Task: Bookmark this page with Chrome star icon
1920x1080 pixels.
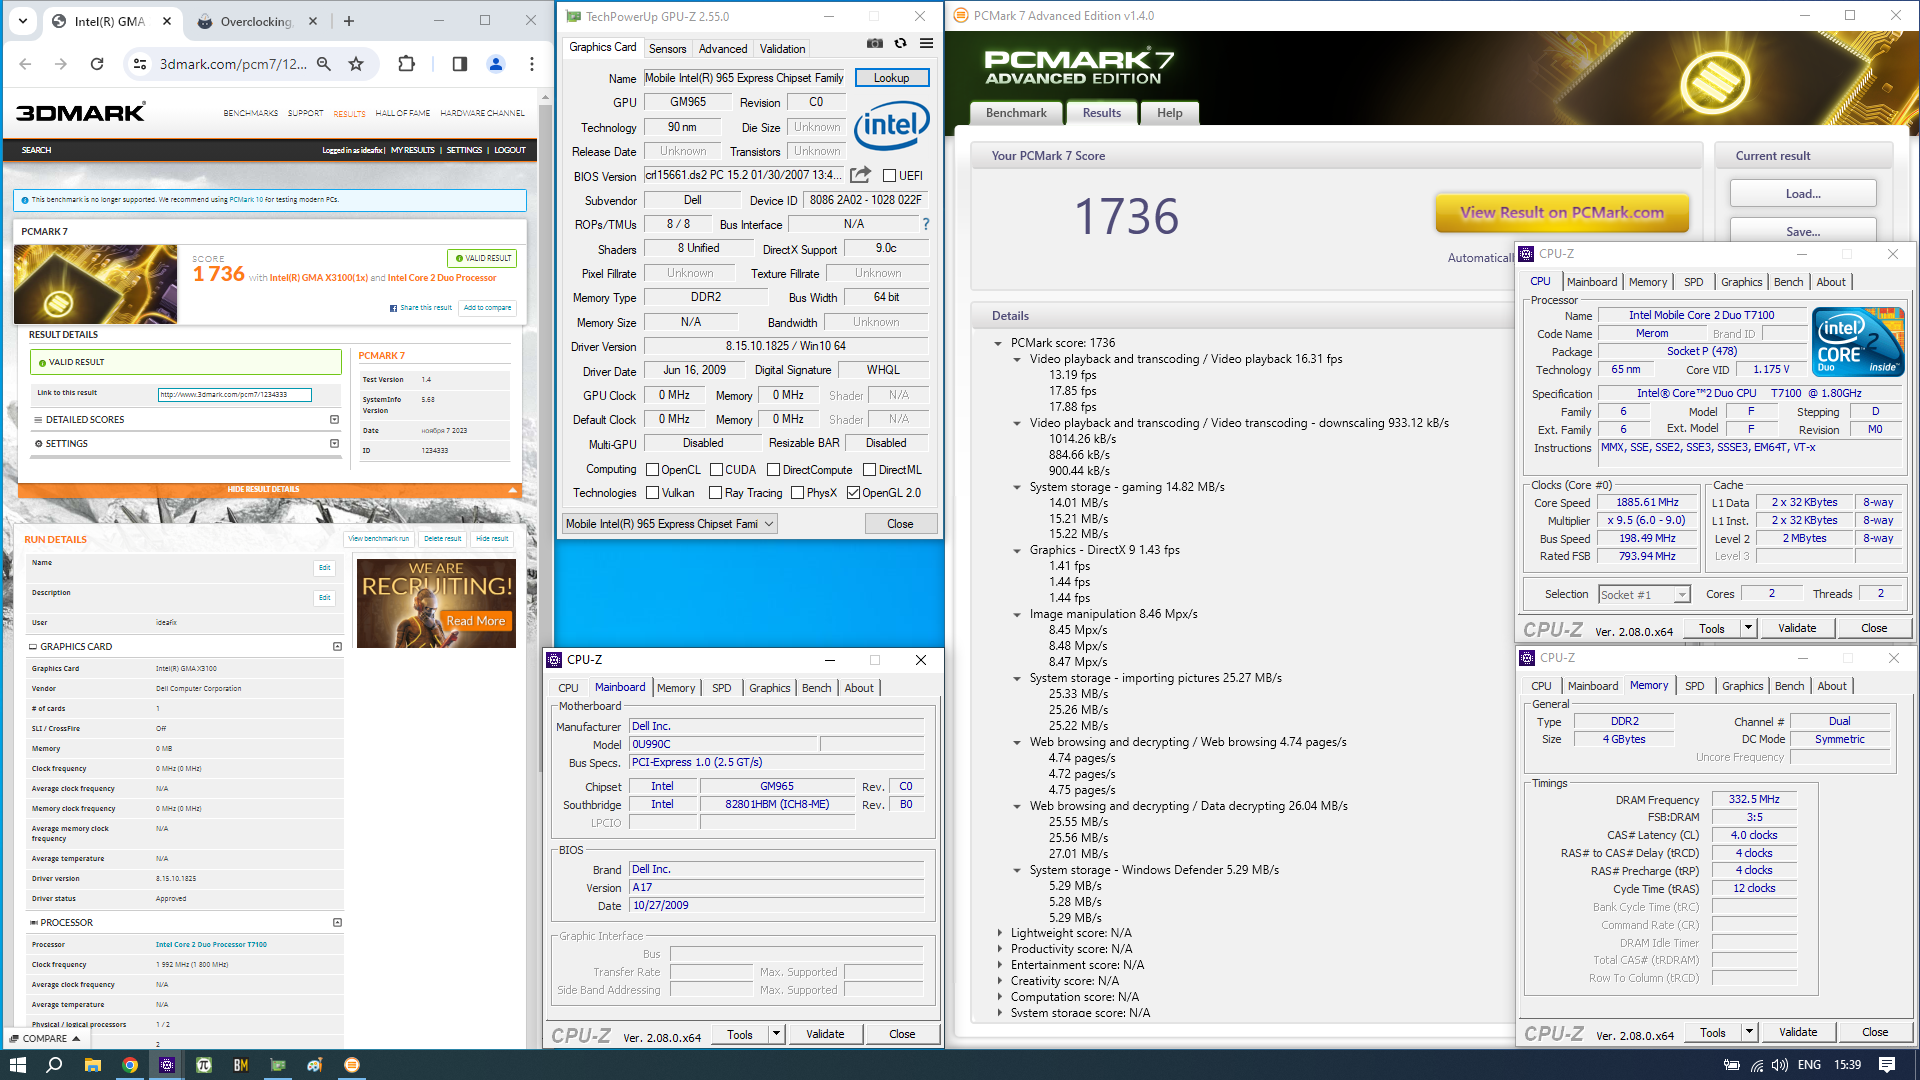Action: [x=356, y=64]
